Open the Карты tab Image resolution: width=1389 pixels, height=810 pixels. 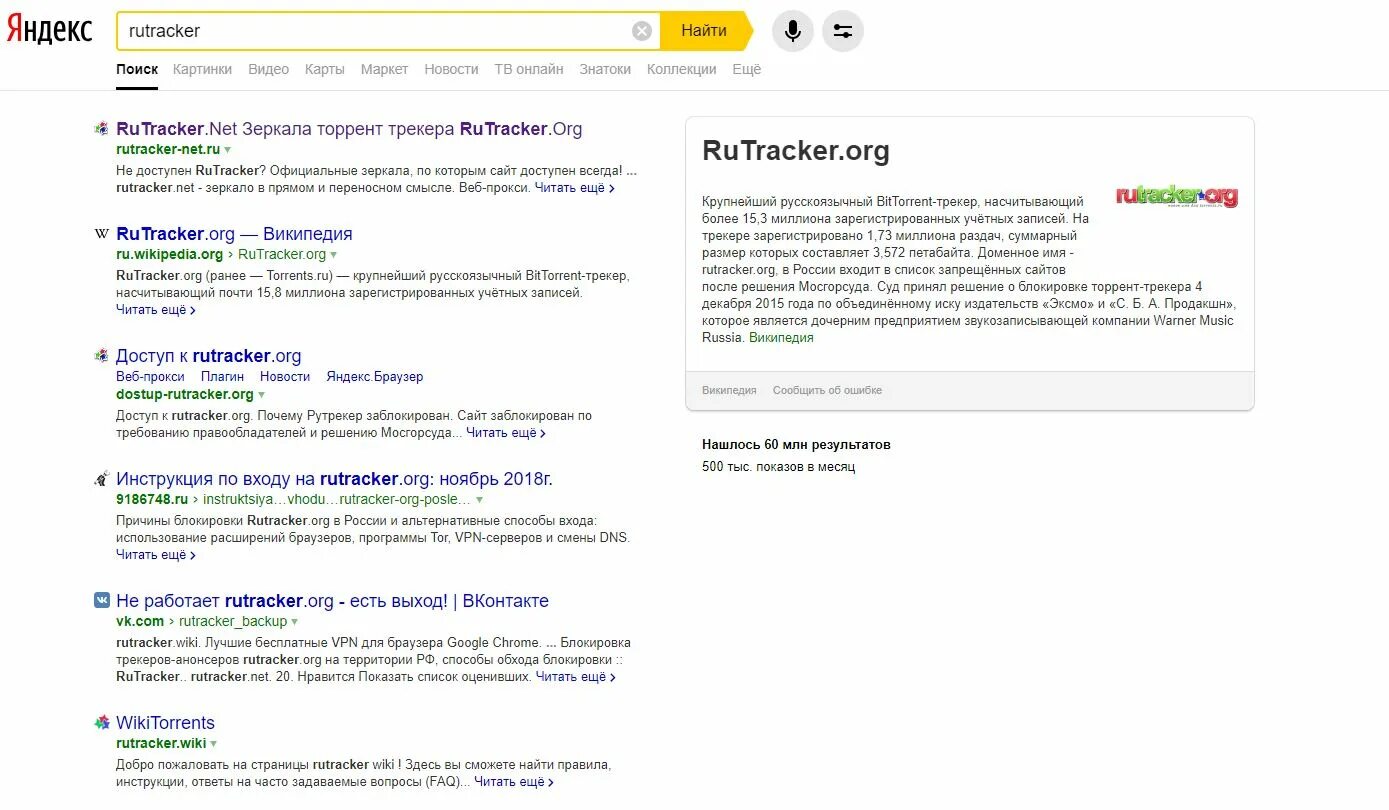click(325, 69)
